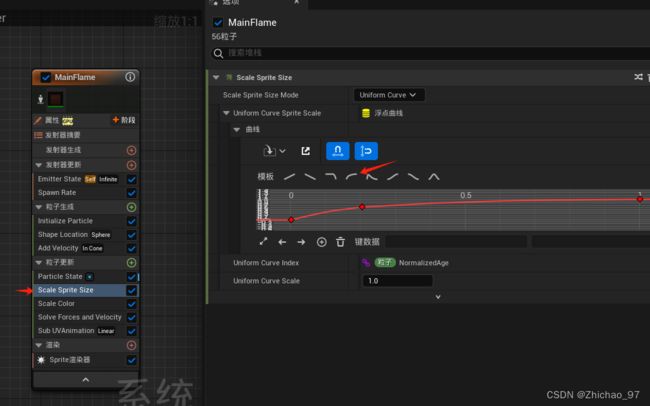The image size is (650, 406).
Task: Click the MainFlame emitter thumbnail preview
Action: coord(56,99)
